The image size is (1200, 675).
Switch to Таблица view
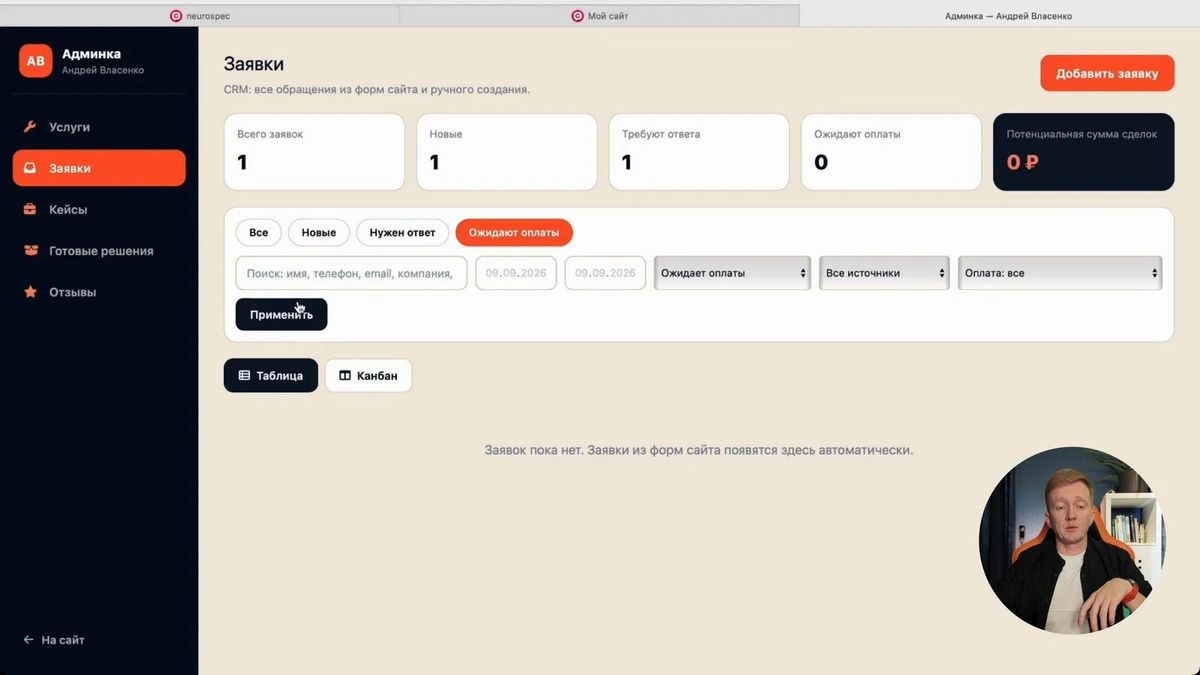271,376
